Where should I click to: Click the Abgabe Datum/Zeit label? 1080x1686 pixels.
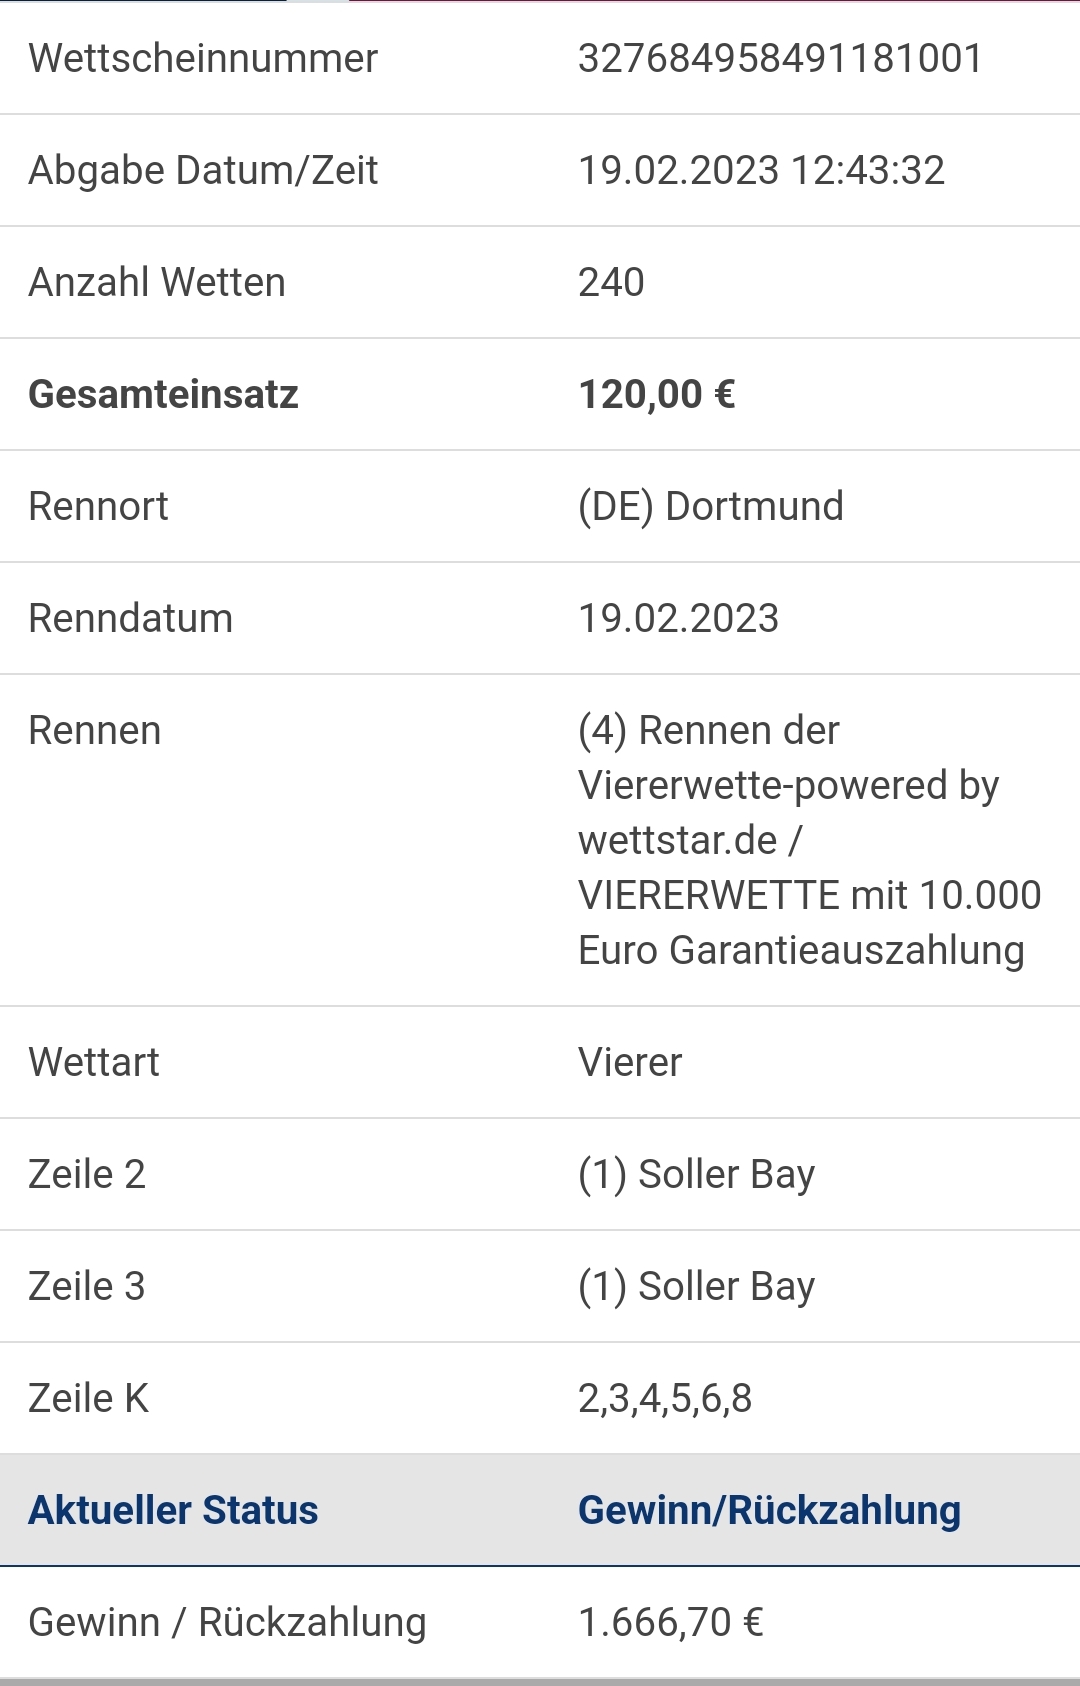pos(203,170)
